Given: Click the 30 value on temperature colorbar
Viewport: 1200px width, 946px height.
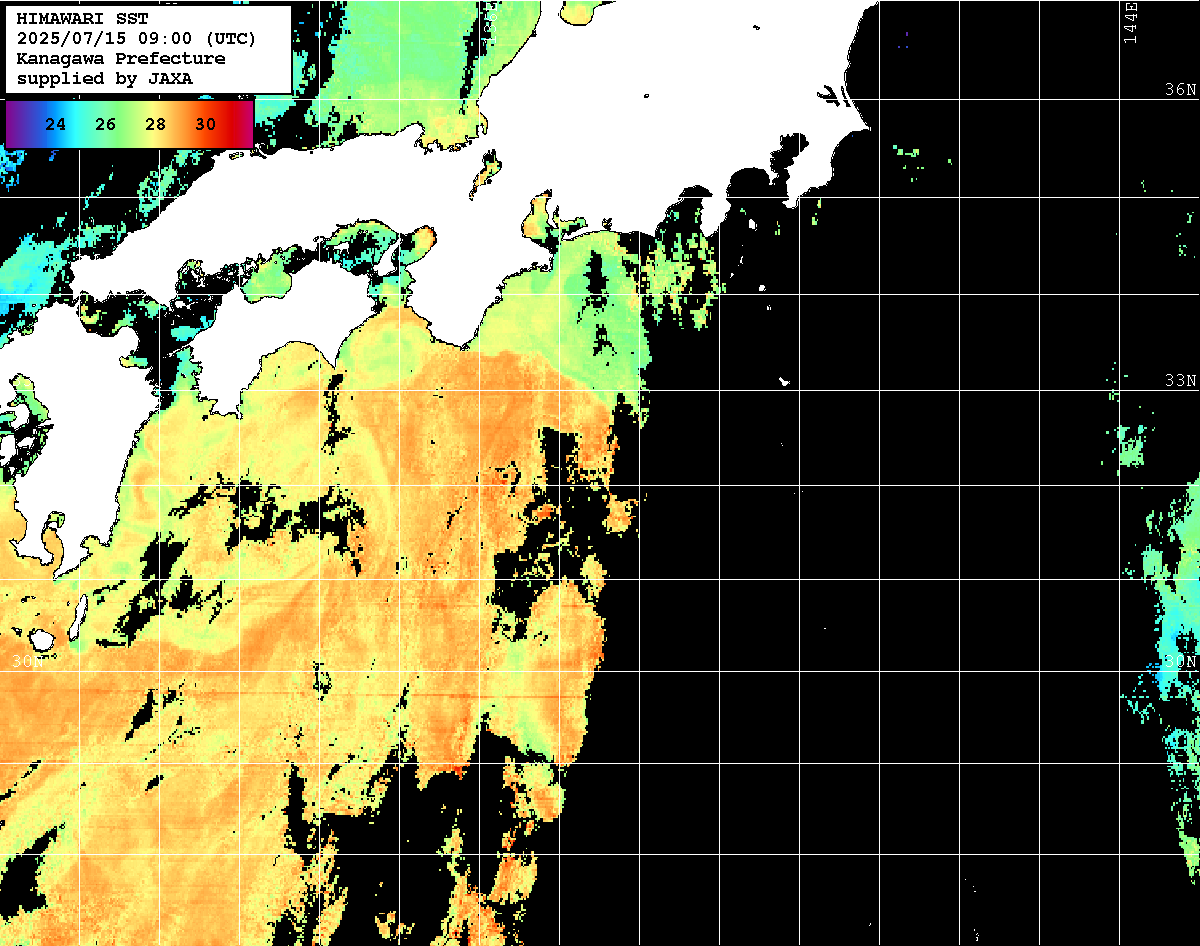Looking at the screenshot, I should 205,125.
